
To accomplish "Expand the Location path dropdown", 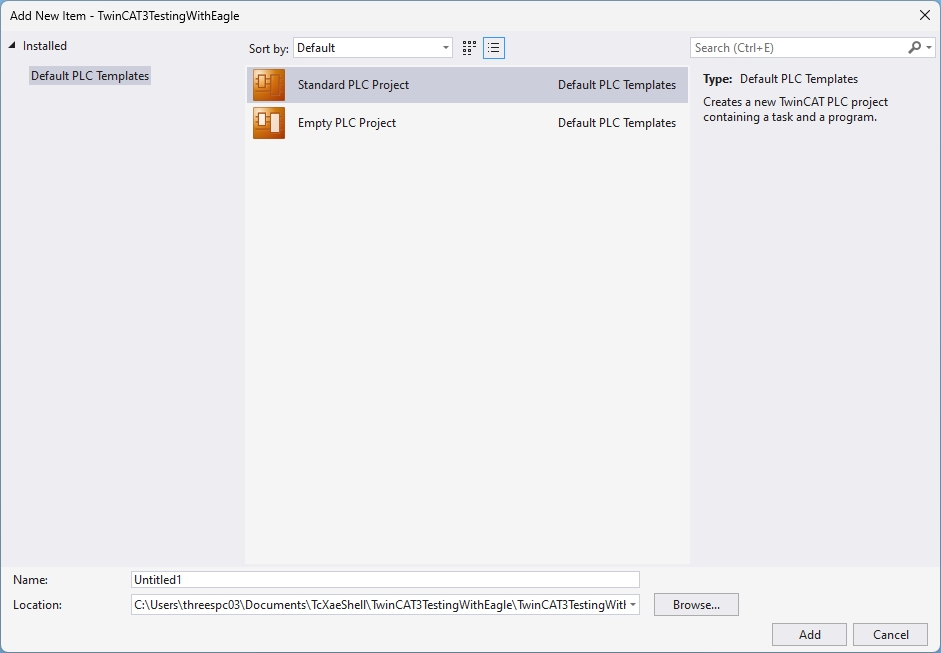I will (x=633, y=604).
